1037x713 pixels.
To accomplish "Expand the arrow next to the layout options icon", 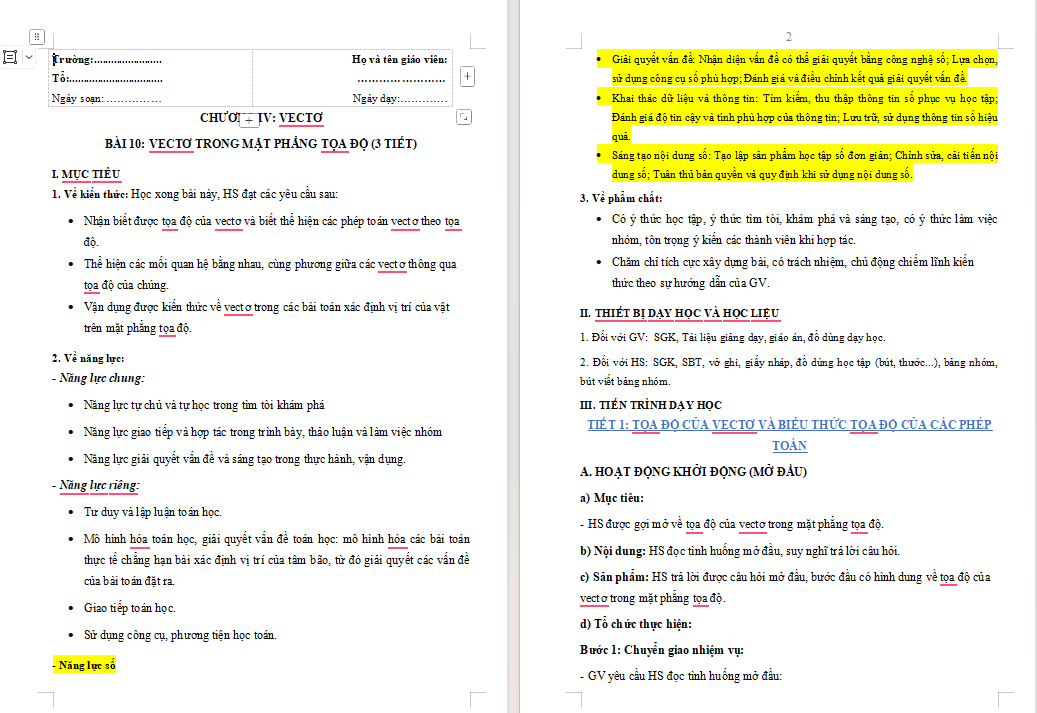I will point(28,58).
